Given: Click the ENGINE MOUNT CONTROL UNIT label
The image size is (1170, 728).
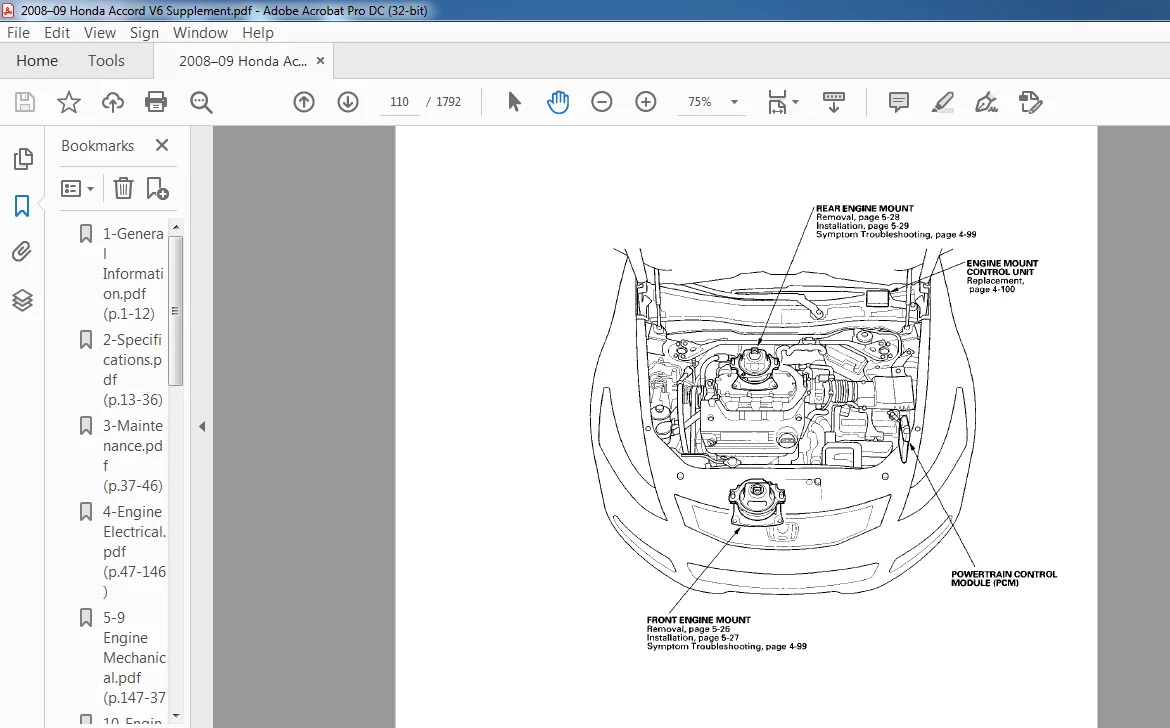Looking at the screenshot, I should click(1001, 268).
